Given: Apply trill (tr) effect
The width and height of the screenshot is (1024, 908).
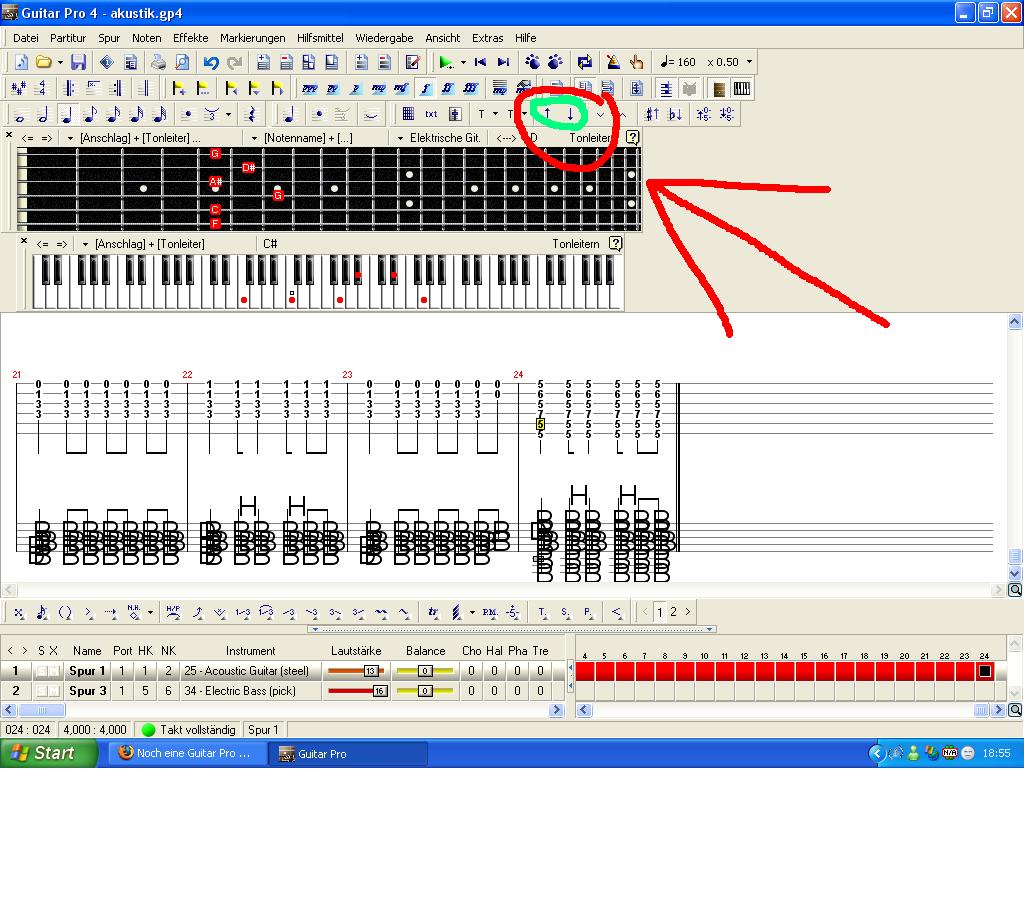Looking at the screenshot, I should [433, 612].
